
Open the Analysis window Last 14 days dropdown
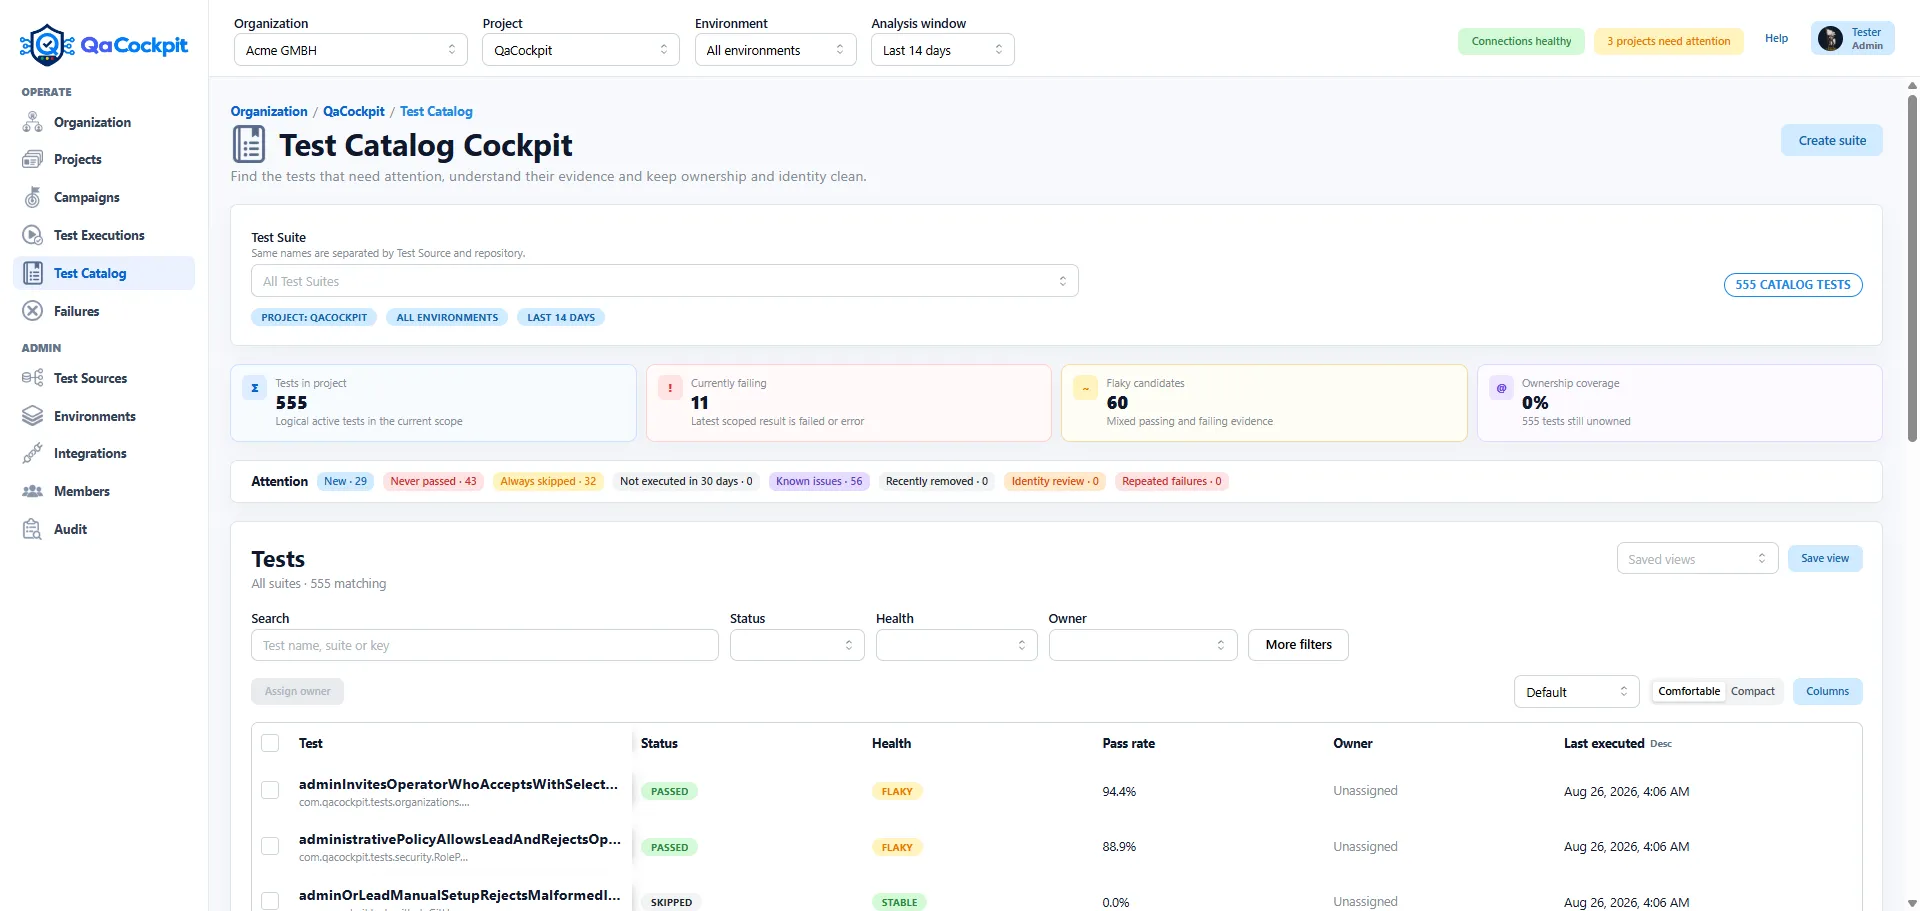point(943,50)
